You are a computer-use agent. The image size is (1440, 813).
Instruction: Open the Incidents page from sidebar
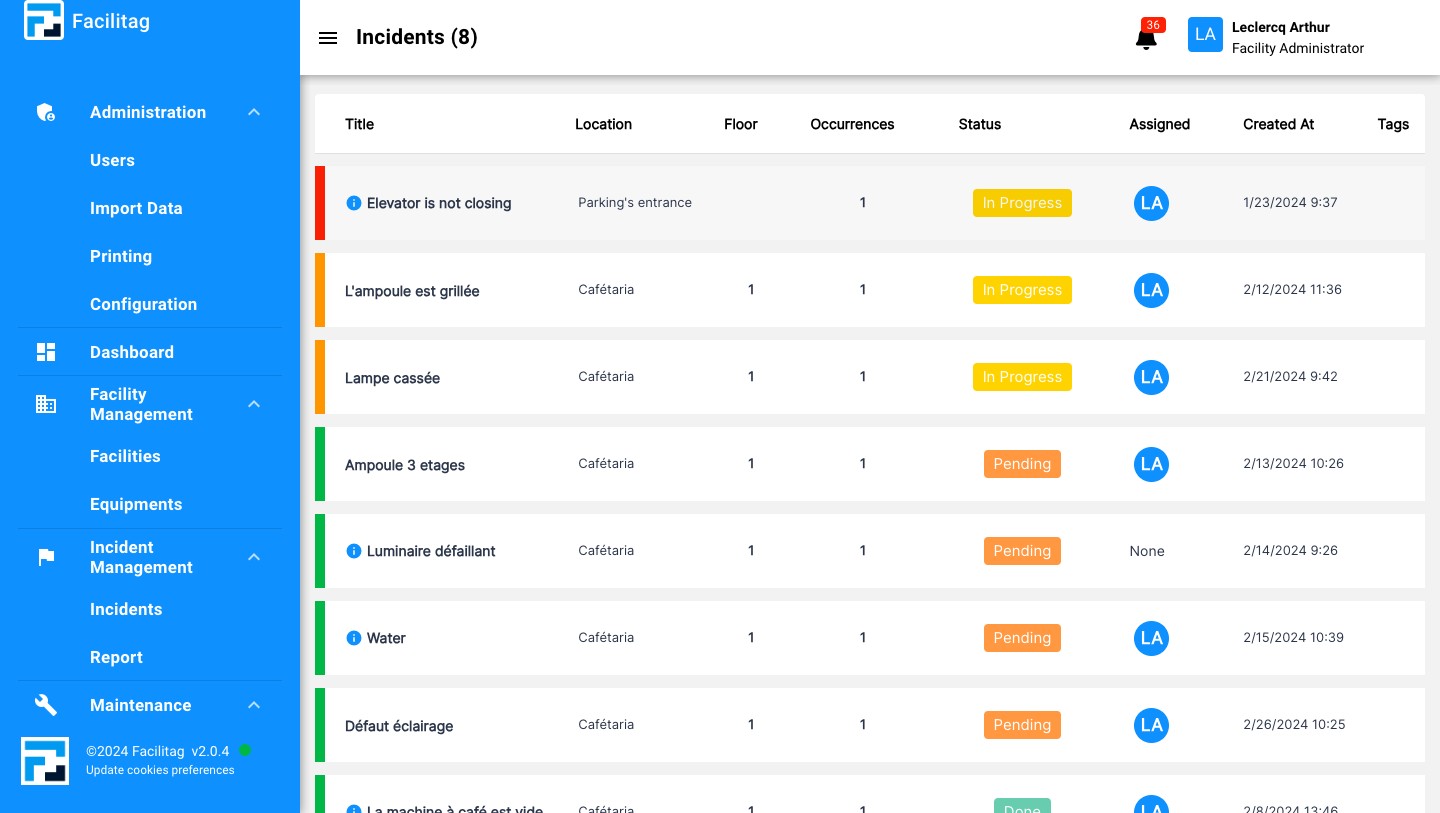point(126,609)
